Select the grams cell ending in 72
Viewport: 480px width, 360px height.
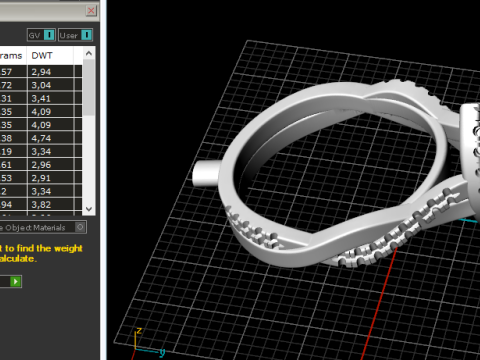point(13,85)
